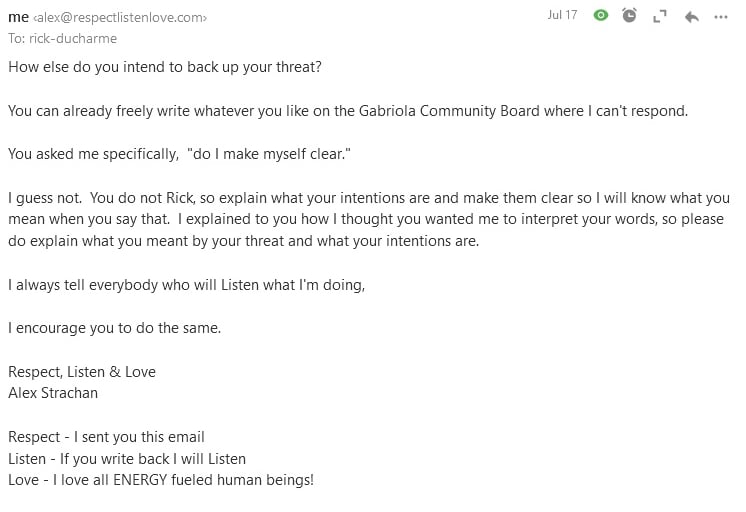Click the Gabriola Community Board sentence

(348, 111)
